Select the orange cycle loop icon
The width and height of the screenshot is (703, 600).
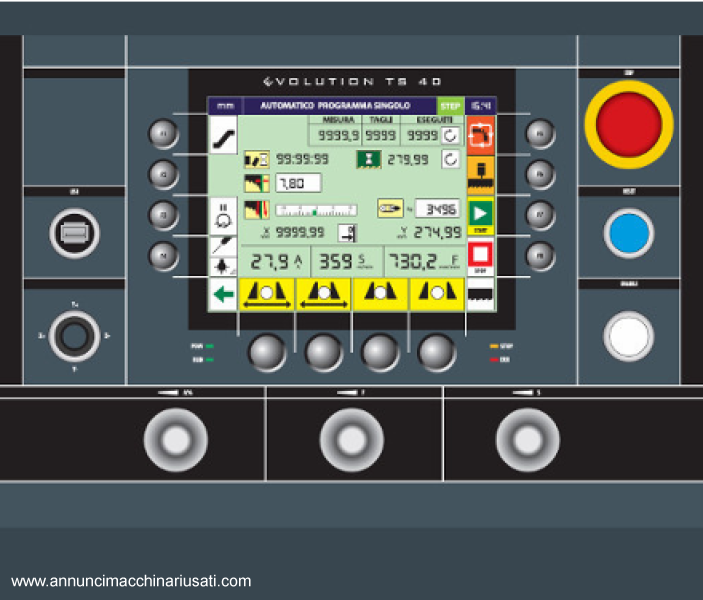pyautogui.click(x=481, y=134)
